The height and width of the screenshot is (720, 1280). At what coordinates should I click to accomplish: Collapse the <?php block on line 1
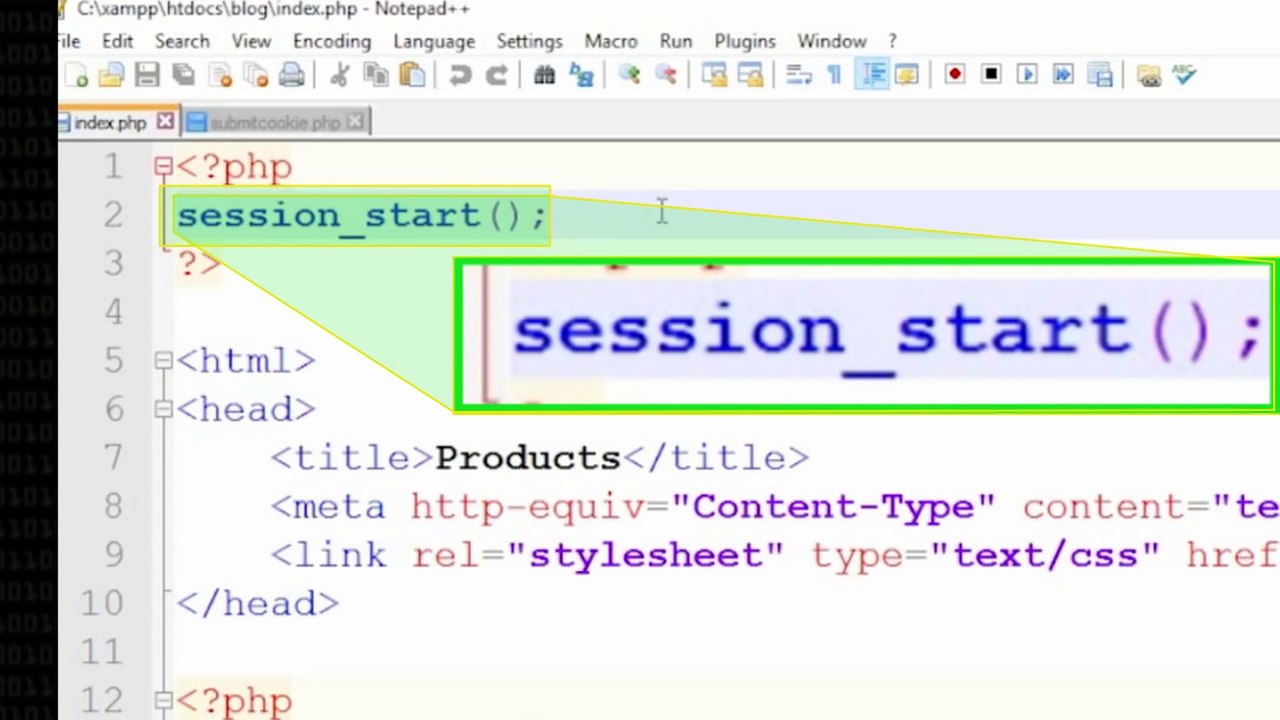(163, 167)
